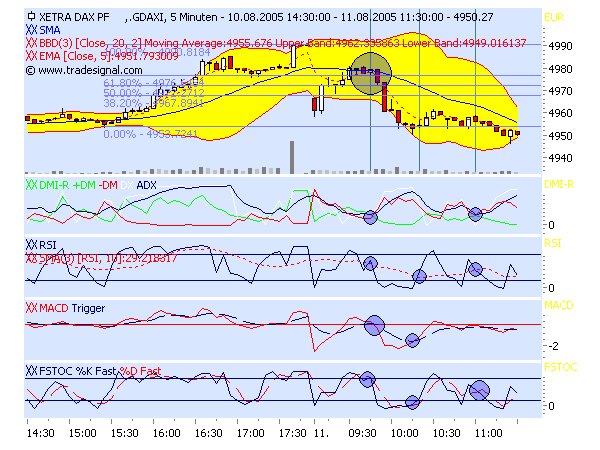The height and width of the screenshot is (450, 600).
Task: Click the red XX icon beside EMA [Close, 5]
Action: tap(32, 56)
